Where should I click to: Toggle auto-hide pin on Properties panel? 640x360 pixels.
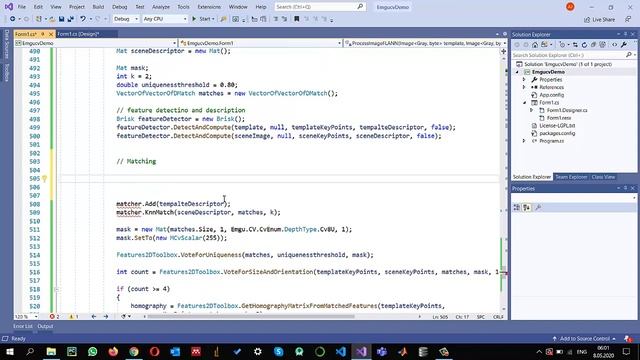tap(625, 188)
